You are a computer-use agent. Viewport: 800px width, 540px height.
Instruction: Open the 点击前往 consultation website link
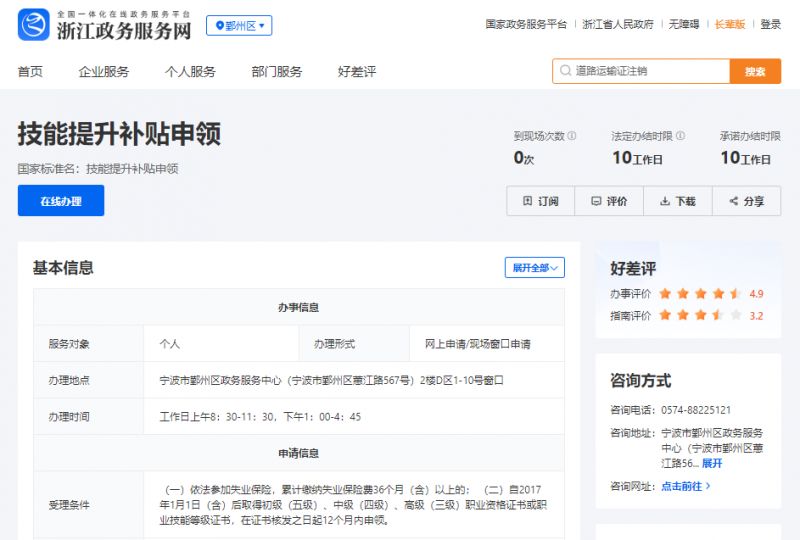click(686, 486)
